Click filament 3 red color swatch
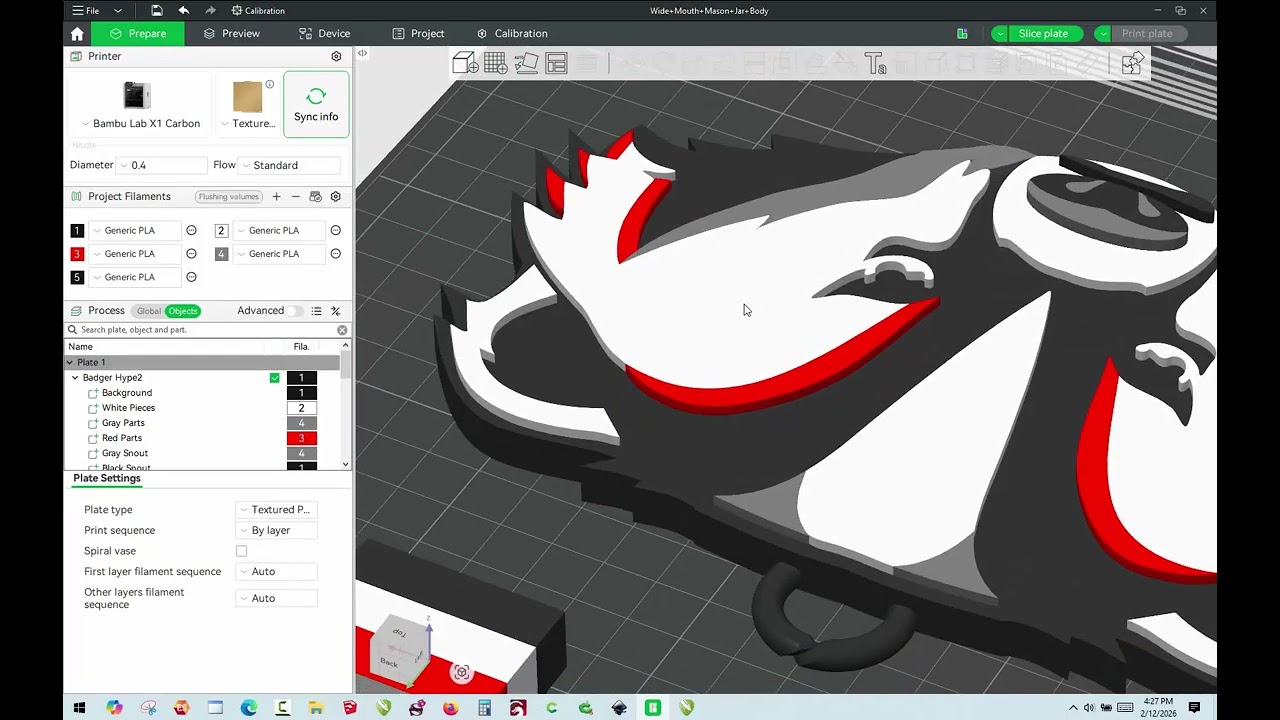 [77, 254]
